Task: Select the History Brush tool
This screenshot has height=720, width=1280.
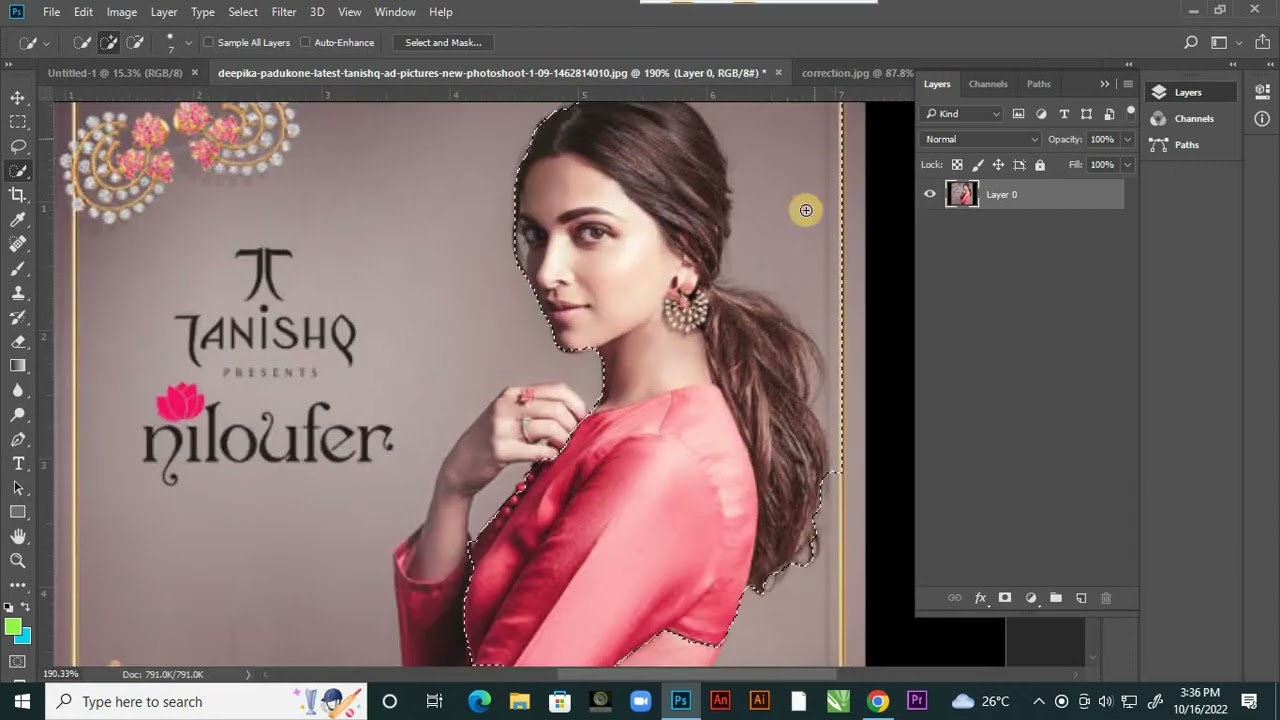Action: pyautogui.click(x=18, y=317)
